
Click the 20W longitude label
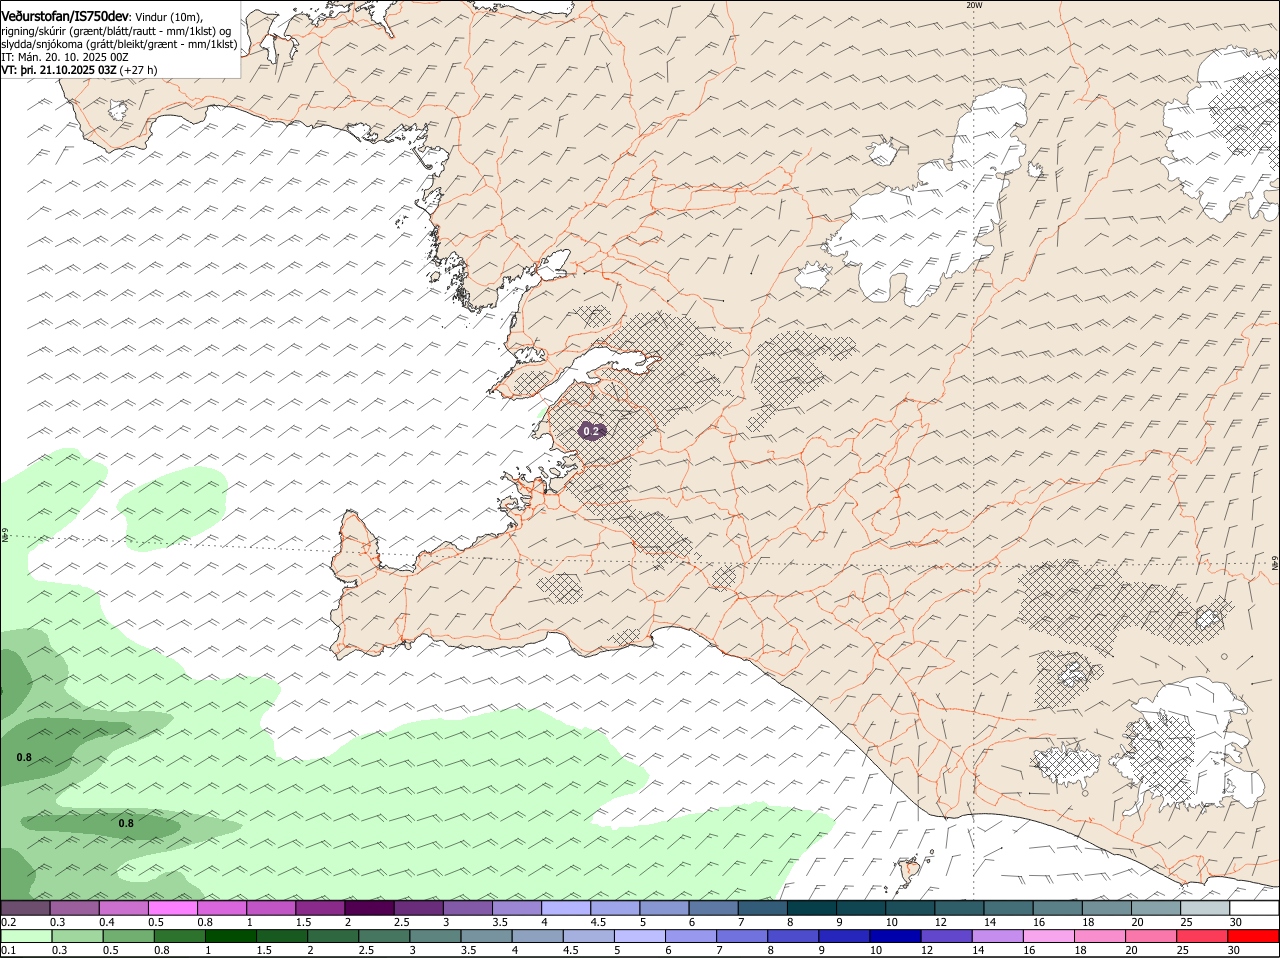(x=974, y=5)
